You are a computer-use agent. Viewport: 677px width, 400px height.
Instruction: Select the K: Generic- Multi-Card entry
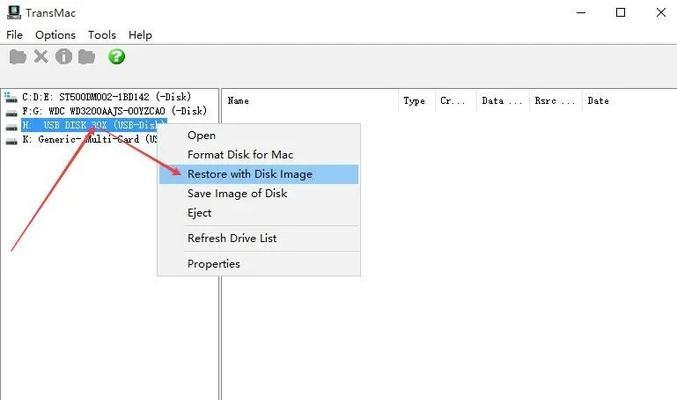tap(90, 140)
